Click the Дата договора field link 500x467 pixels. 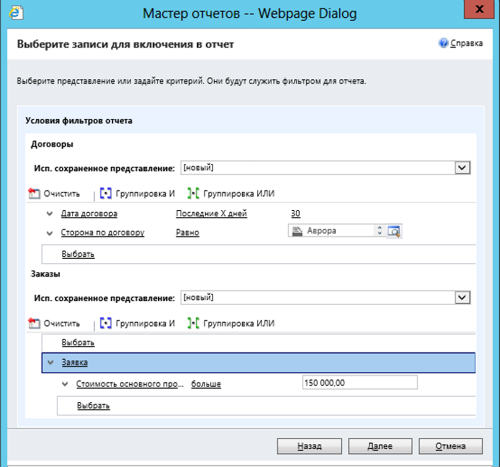pos(89,213)
